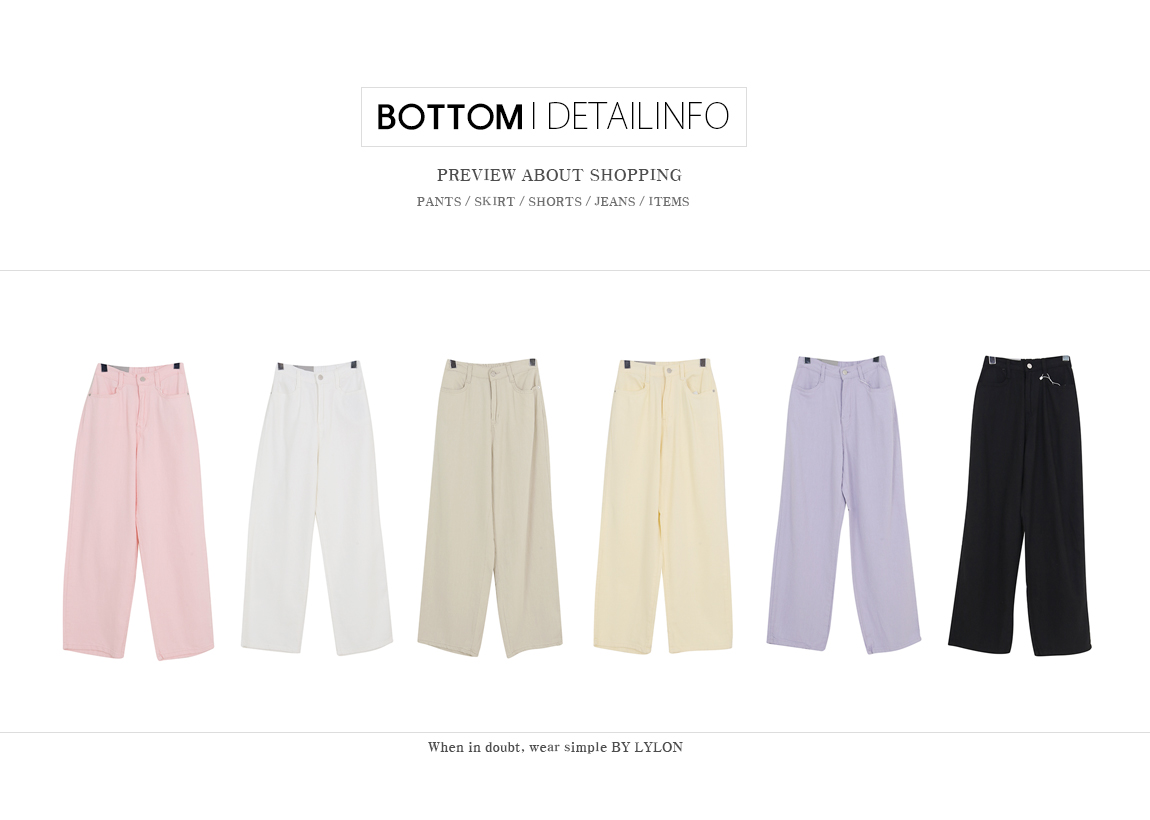Go to the SHORTS category

tap(554, 202)
